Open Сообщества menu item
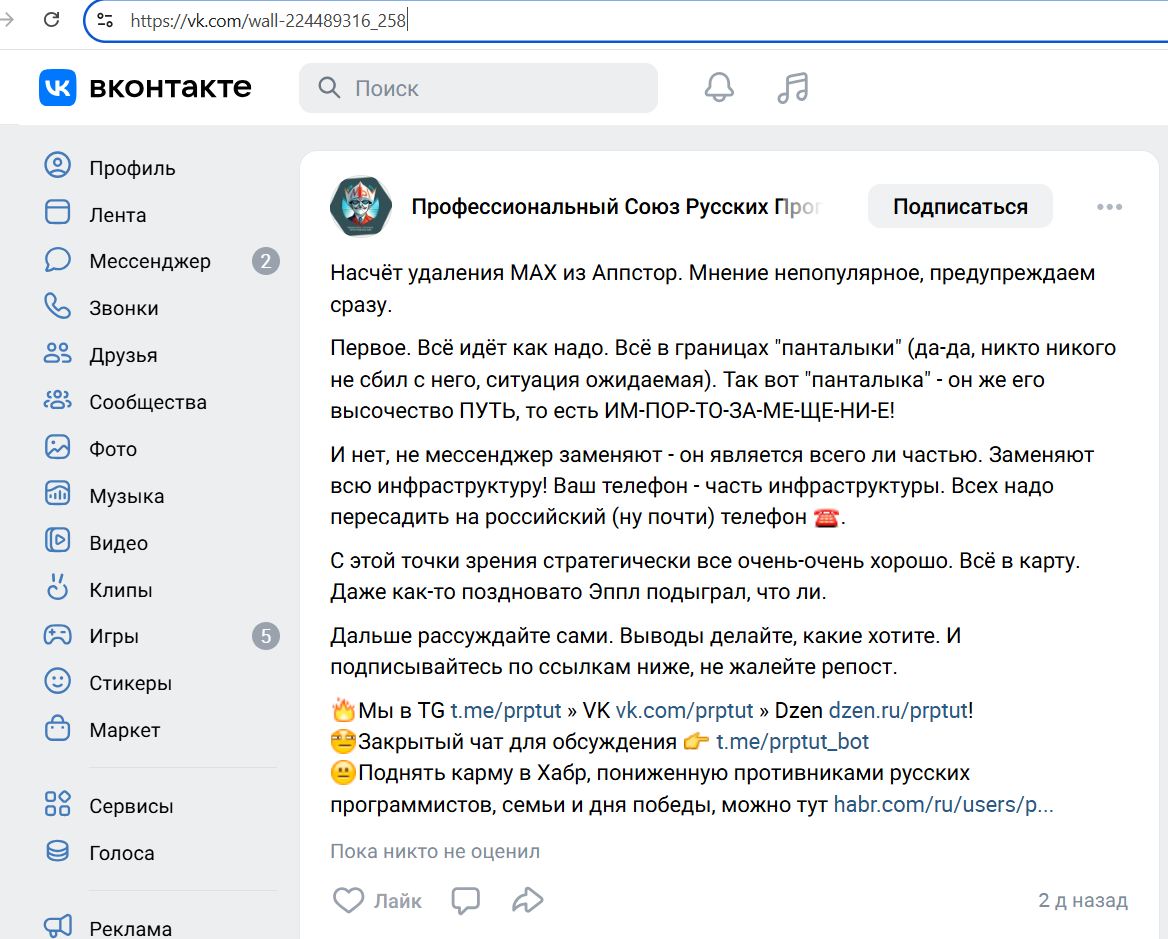The height and width of the screenshot is (939, 1168). 147,402
